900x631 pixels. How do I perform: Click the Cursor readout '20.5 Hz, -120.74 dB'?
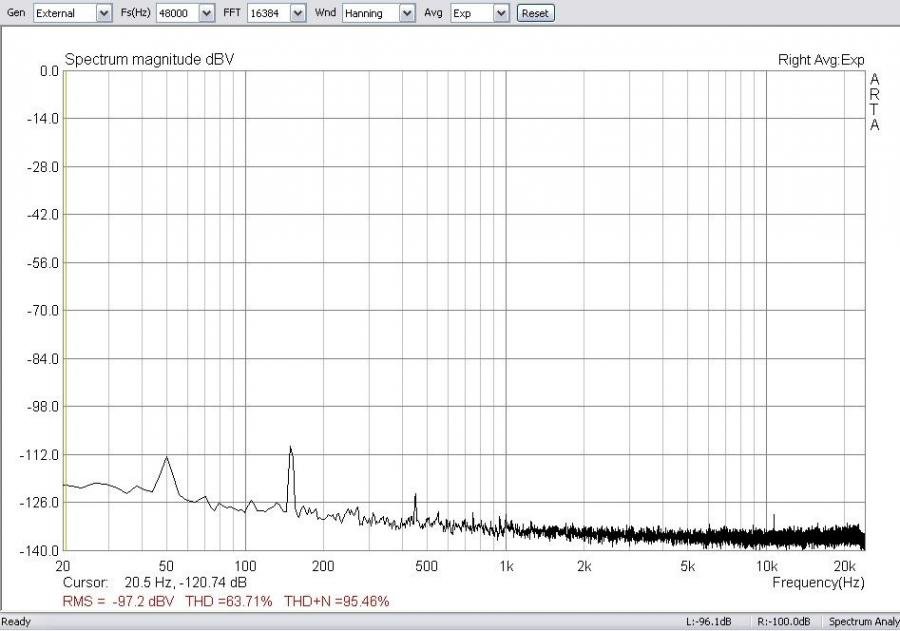tap(185, 582)
